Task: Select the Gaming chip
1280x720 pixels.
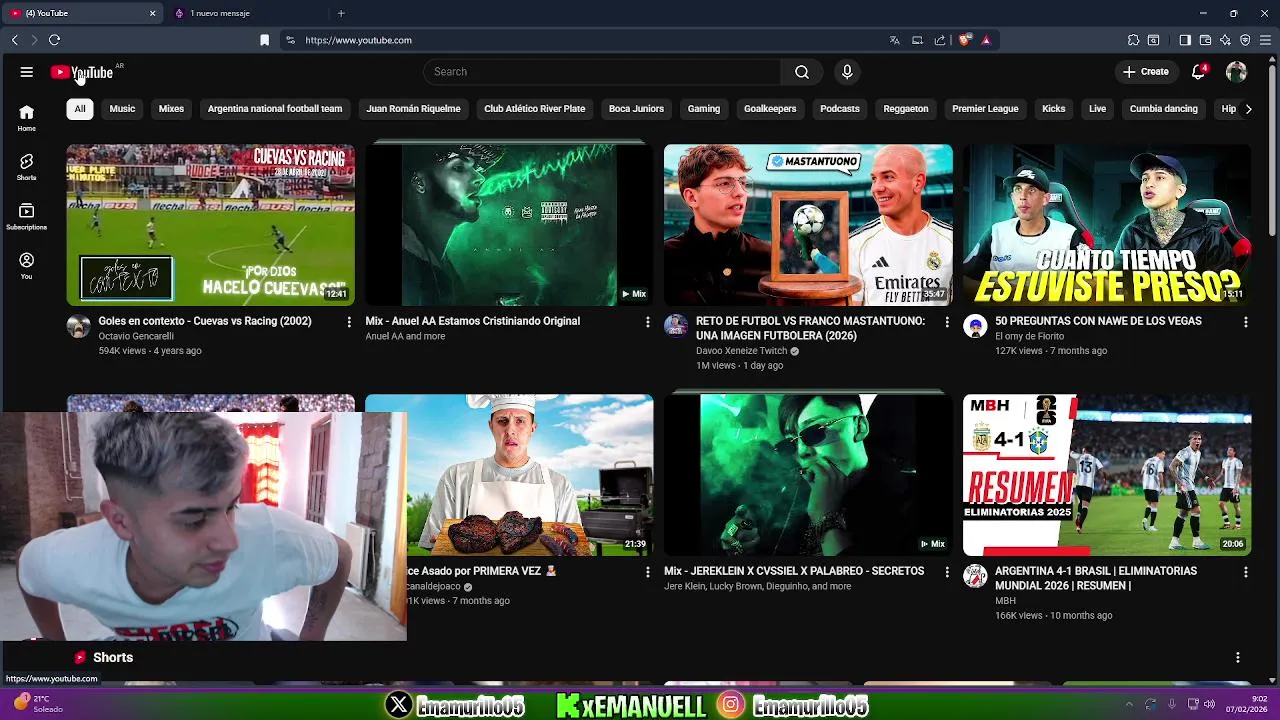Action: [x=704, y=109]
